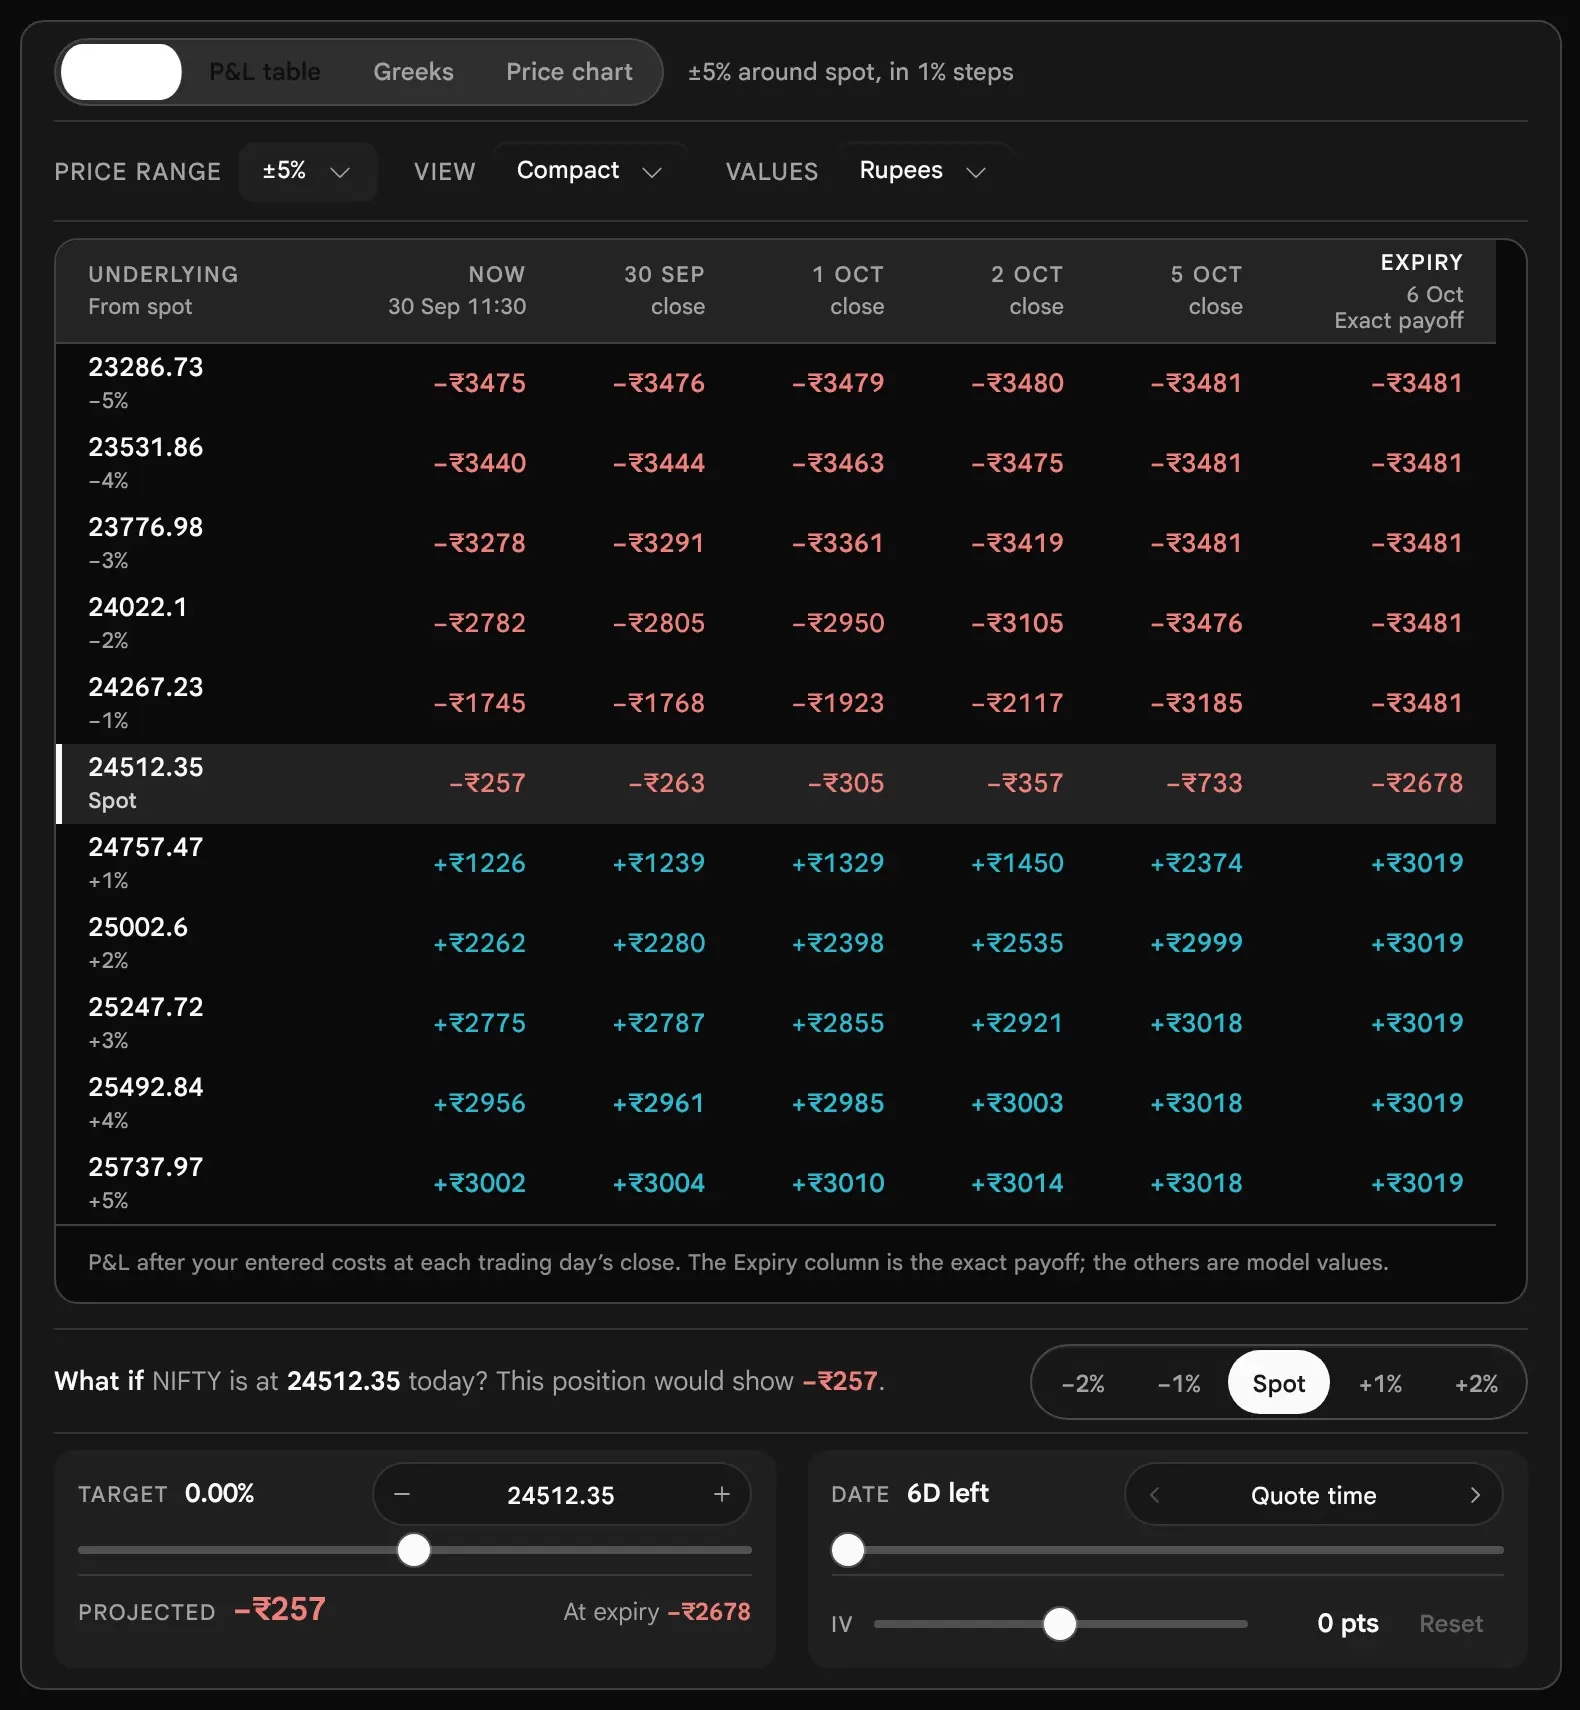Click the UNDERLYING column header

coord(163,290)
